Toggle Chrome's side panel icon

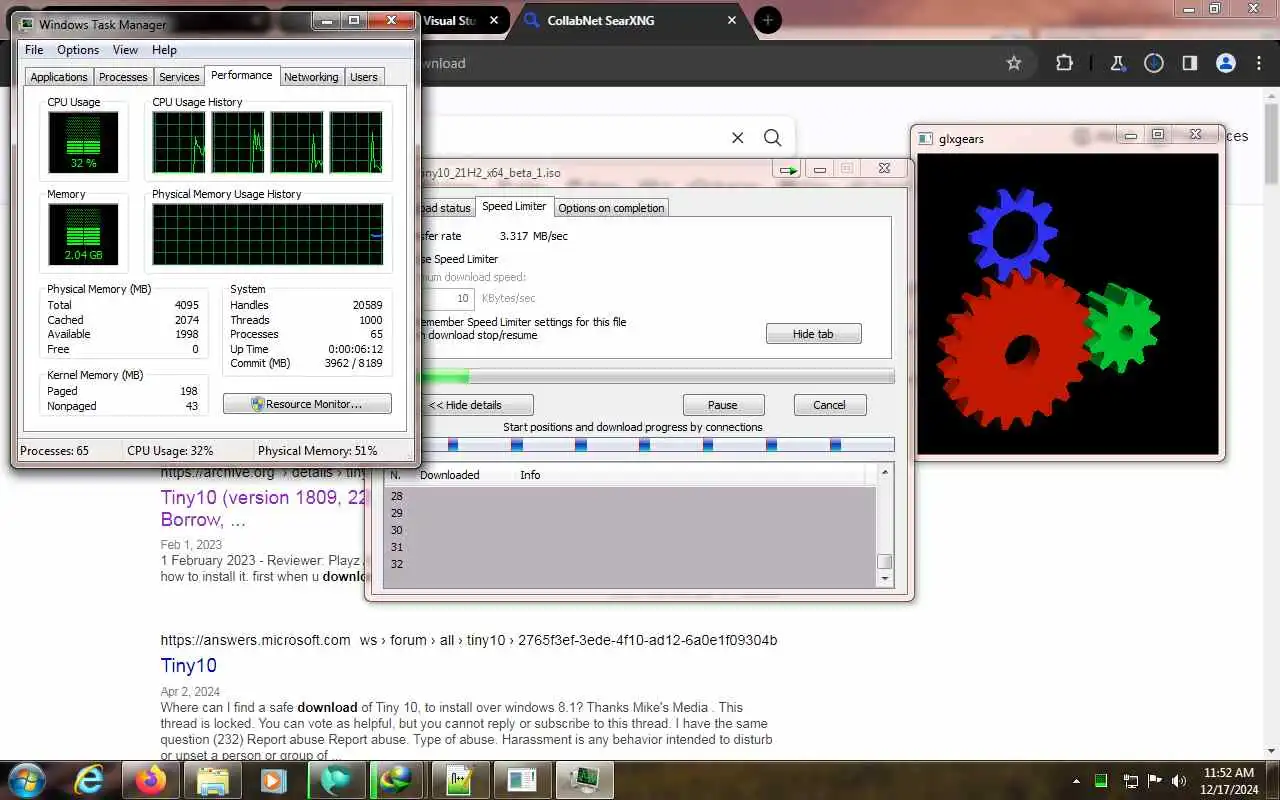1190,63
